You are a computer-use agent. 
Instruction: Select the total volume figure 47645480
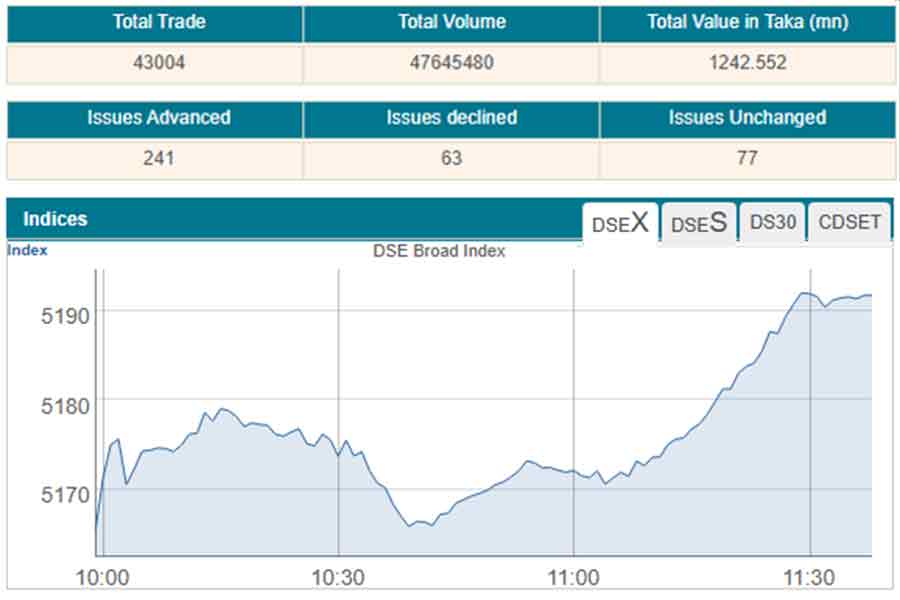pos(451,63)
